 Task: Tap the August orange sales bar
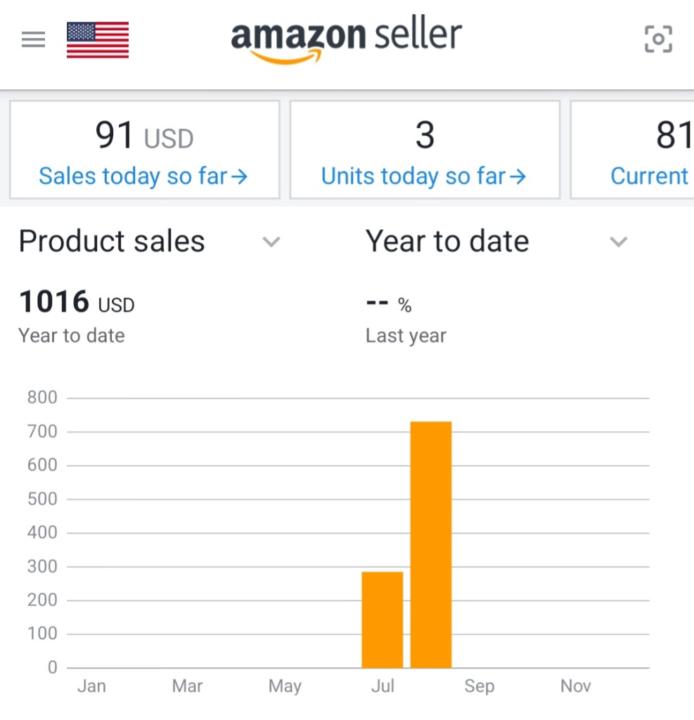(431, 545)
